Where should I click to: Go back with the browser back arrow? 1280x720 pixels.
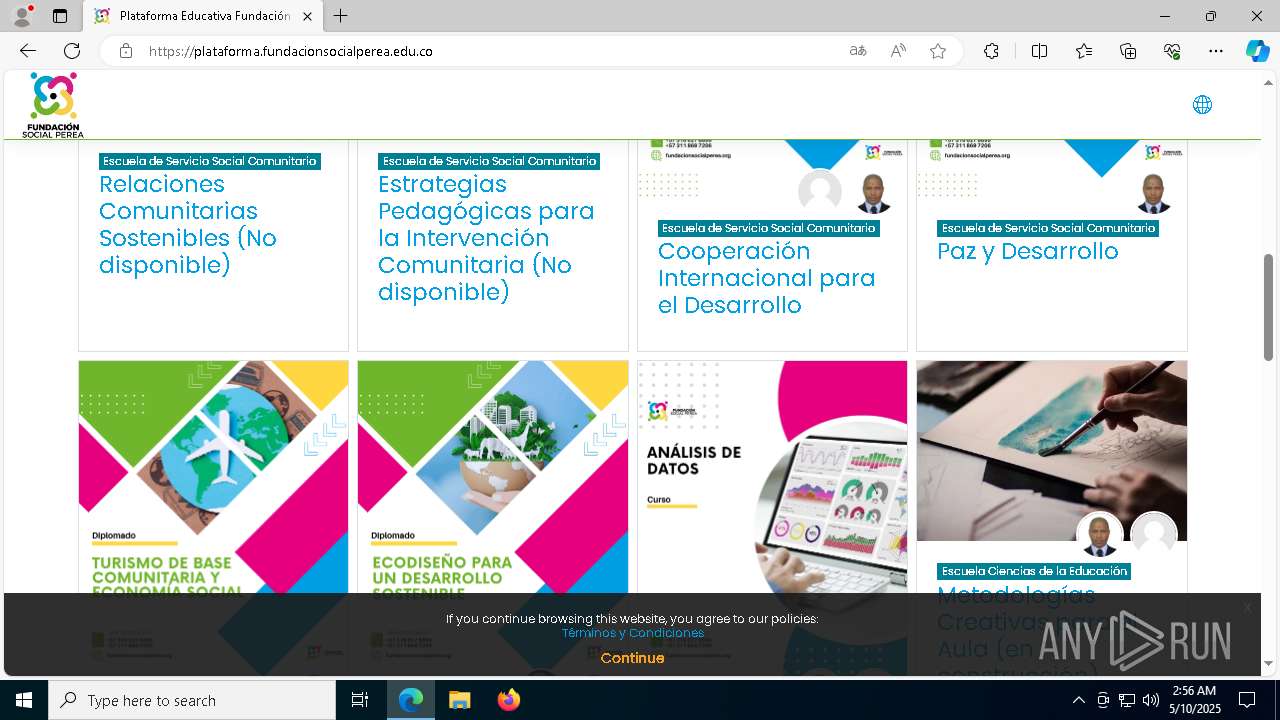pyautogui.click(x=28, y=51)
